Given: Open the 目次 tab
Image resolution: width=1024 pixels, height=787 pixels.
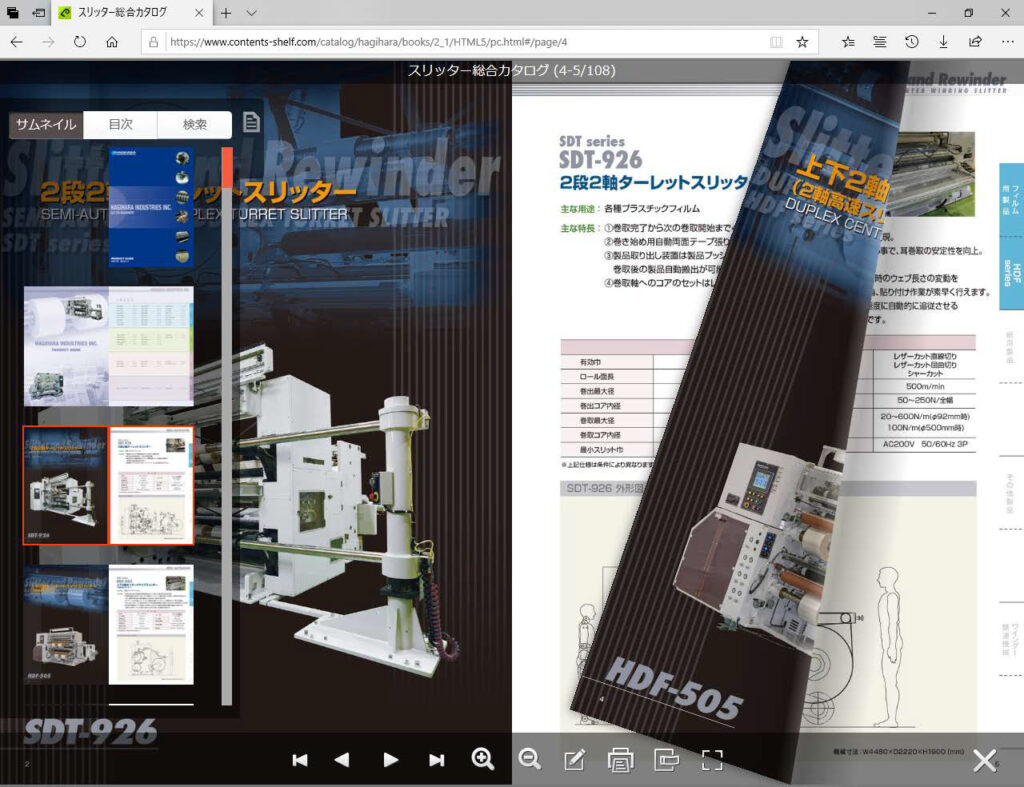Looking at the screenshot, I should [x=120, y=124].
